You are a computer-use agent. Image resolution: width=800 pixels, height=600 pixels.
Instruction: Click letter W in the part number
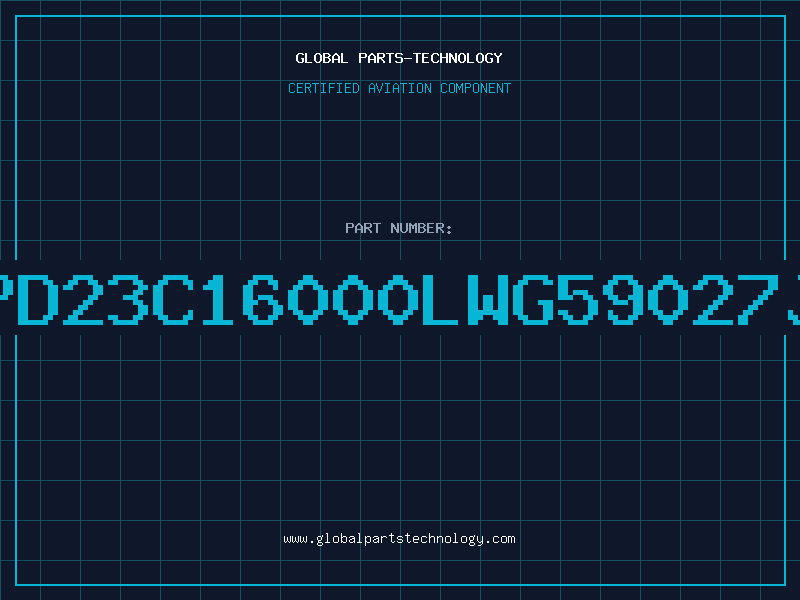(488, 299)
